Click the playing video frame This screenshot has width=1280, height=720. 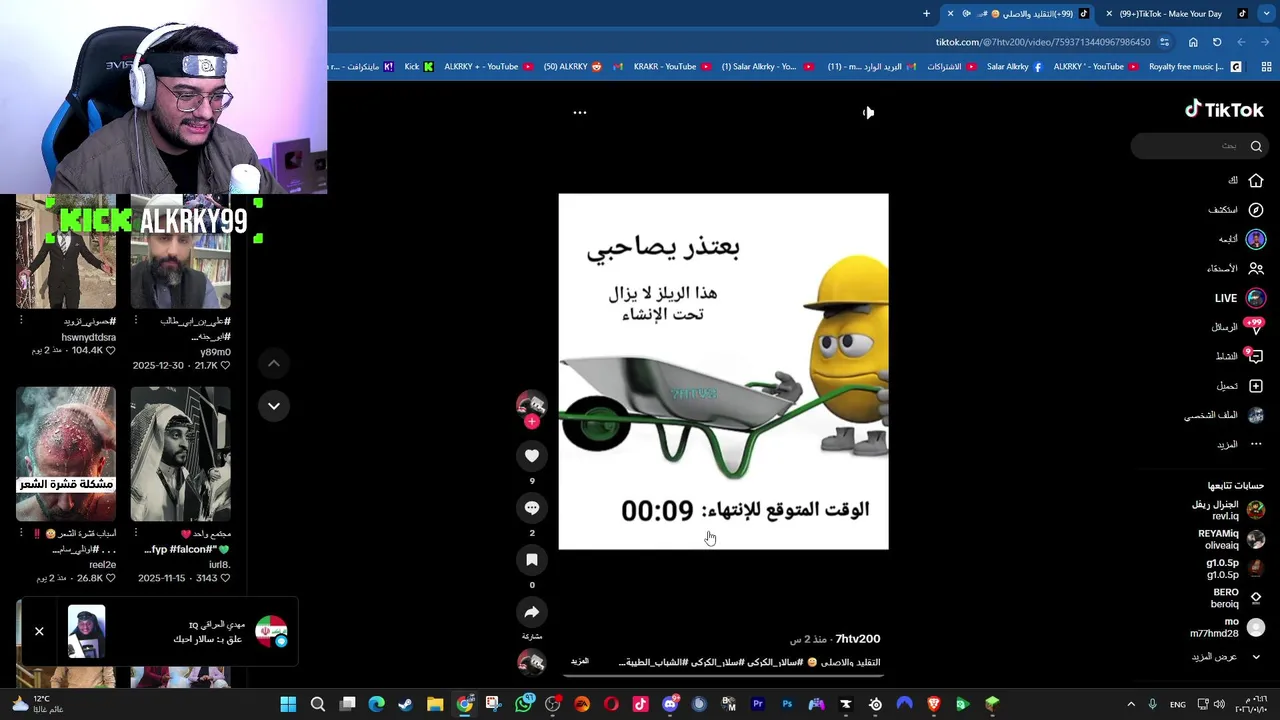723,371
